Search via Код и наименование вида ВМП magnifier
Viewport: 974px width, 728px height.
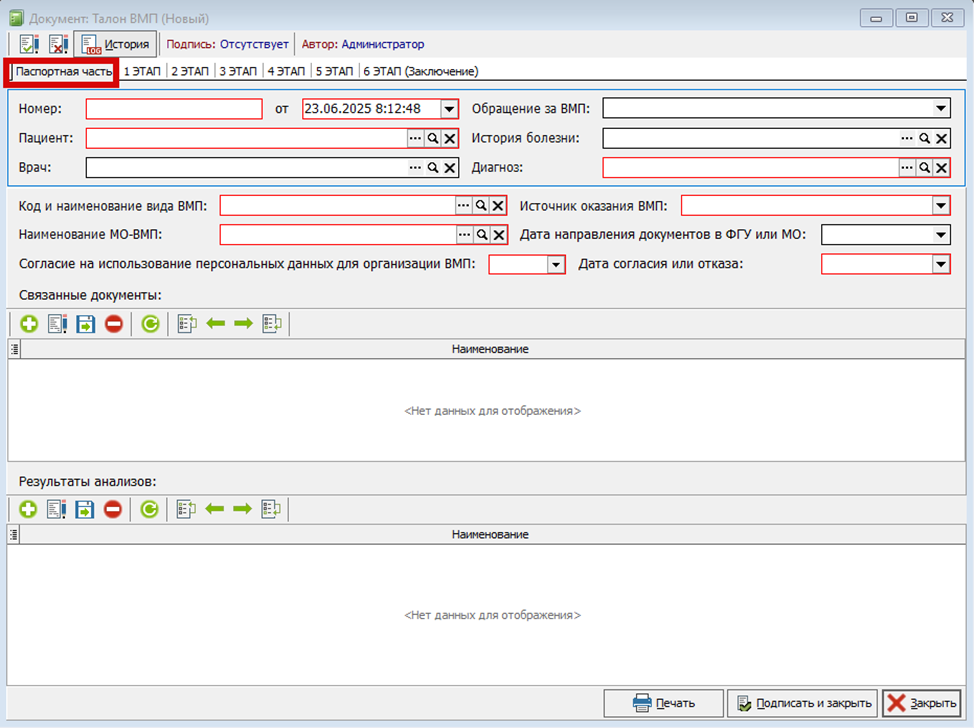tap(481, 206)
